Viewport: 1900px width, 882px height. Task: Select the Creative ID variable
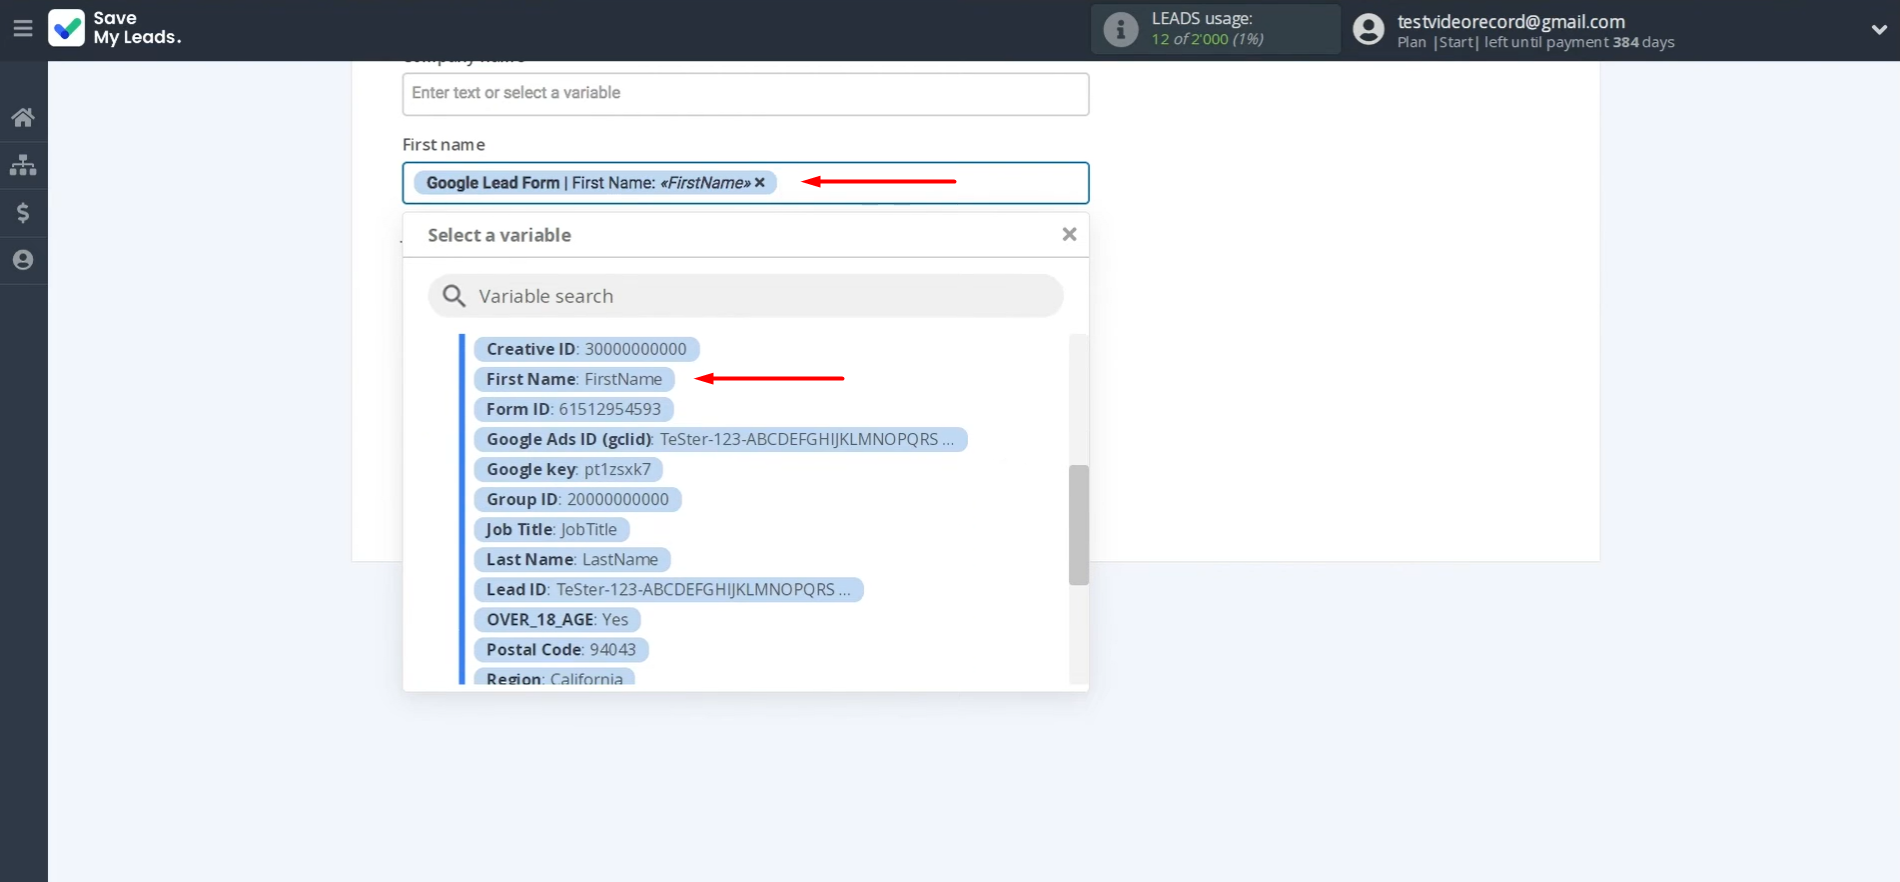(x=586, y=349)
